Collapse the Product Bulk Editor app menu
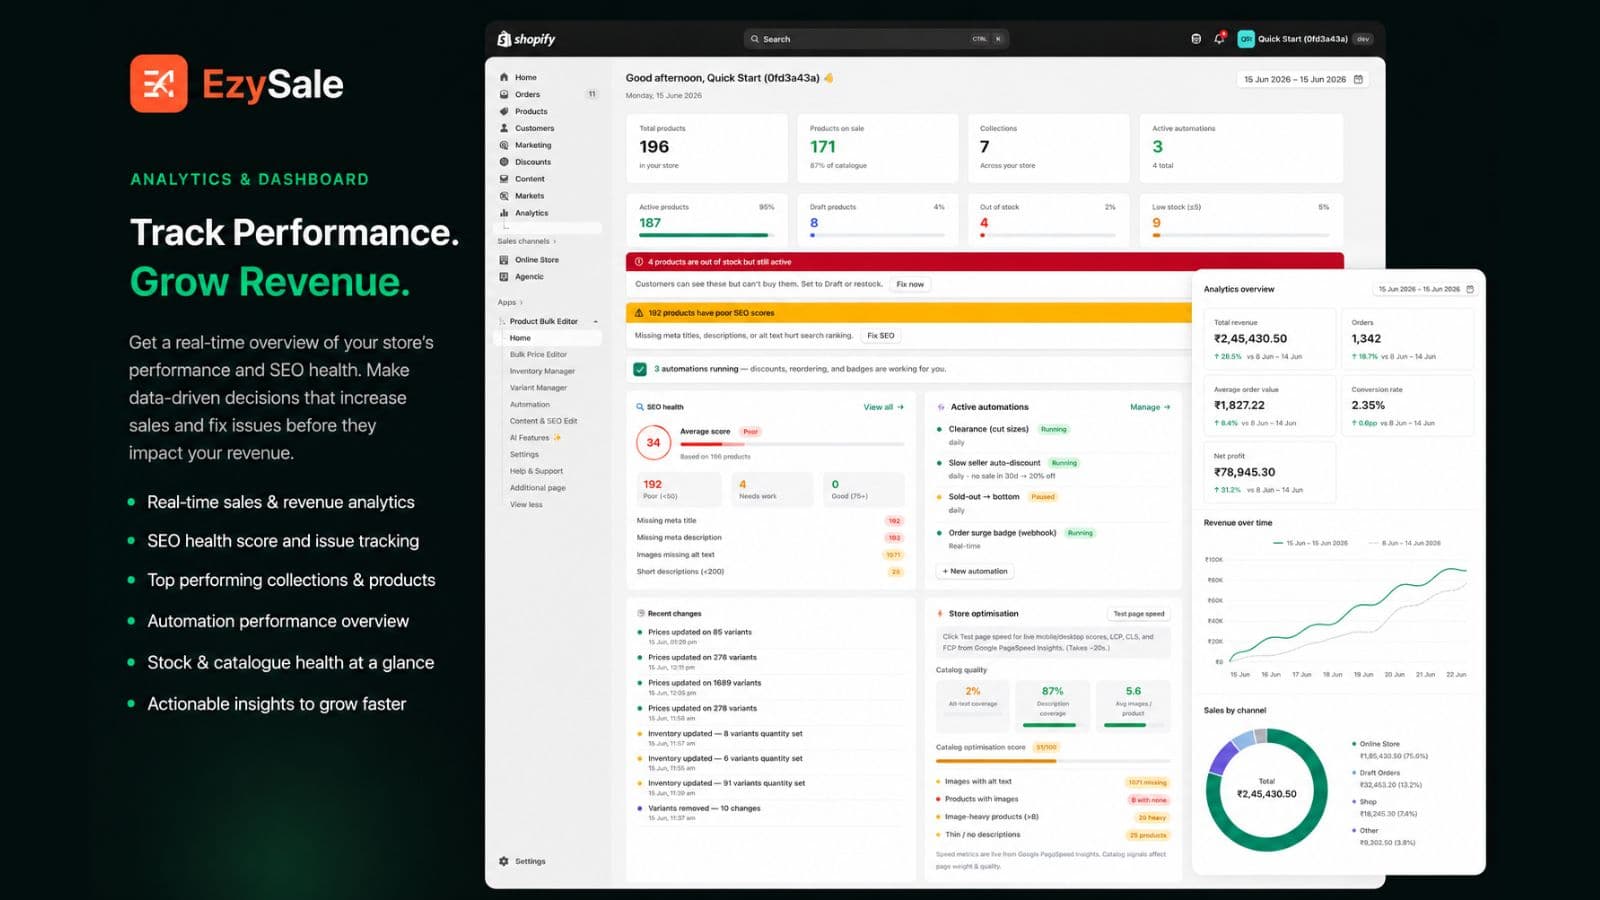The image size is (1600, 900). [596, 321]
